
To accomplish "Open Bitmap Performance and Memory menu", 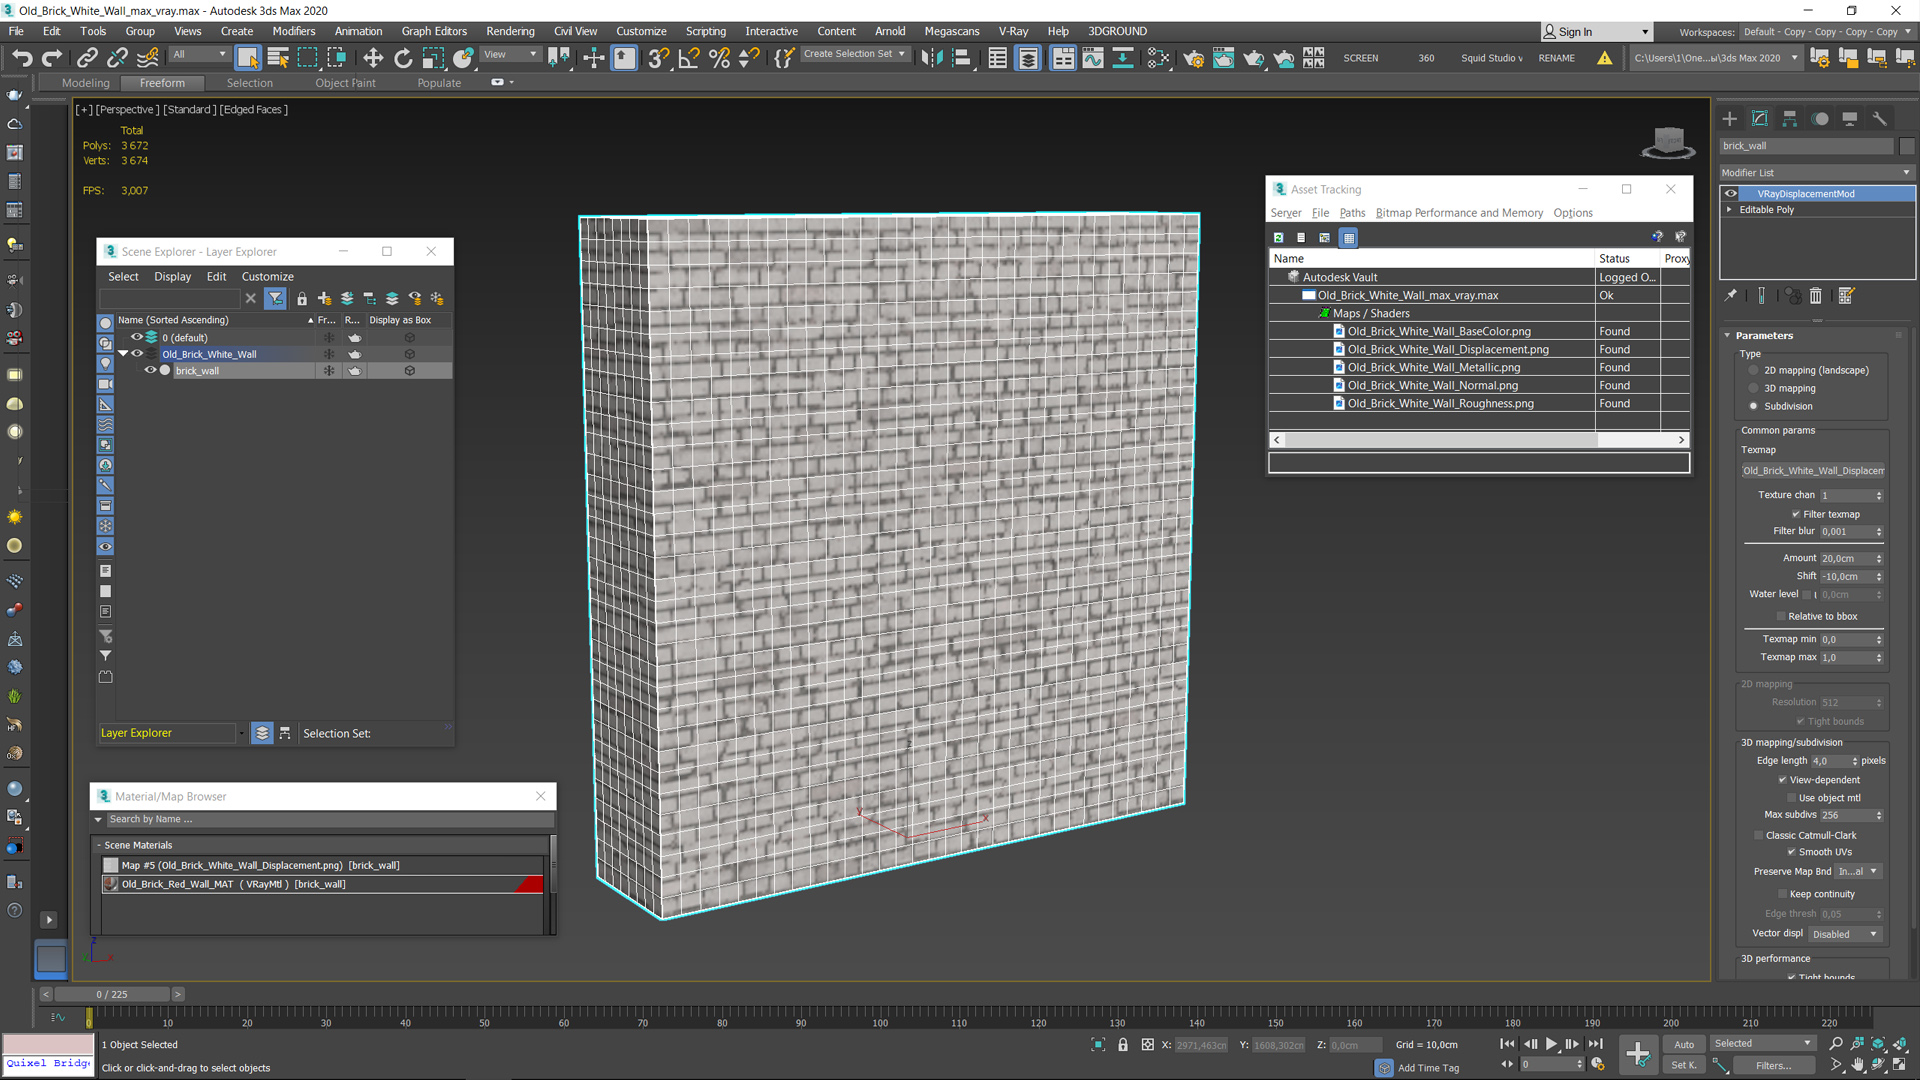I will coord(1459,213).
